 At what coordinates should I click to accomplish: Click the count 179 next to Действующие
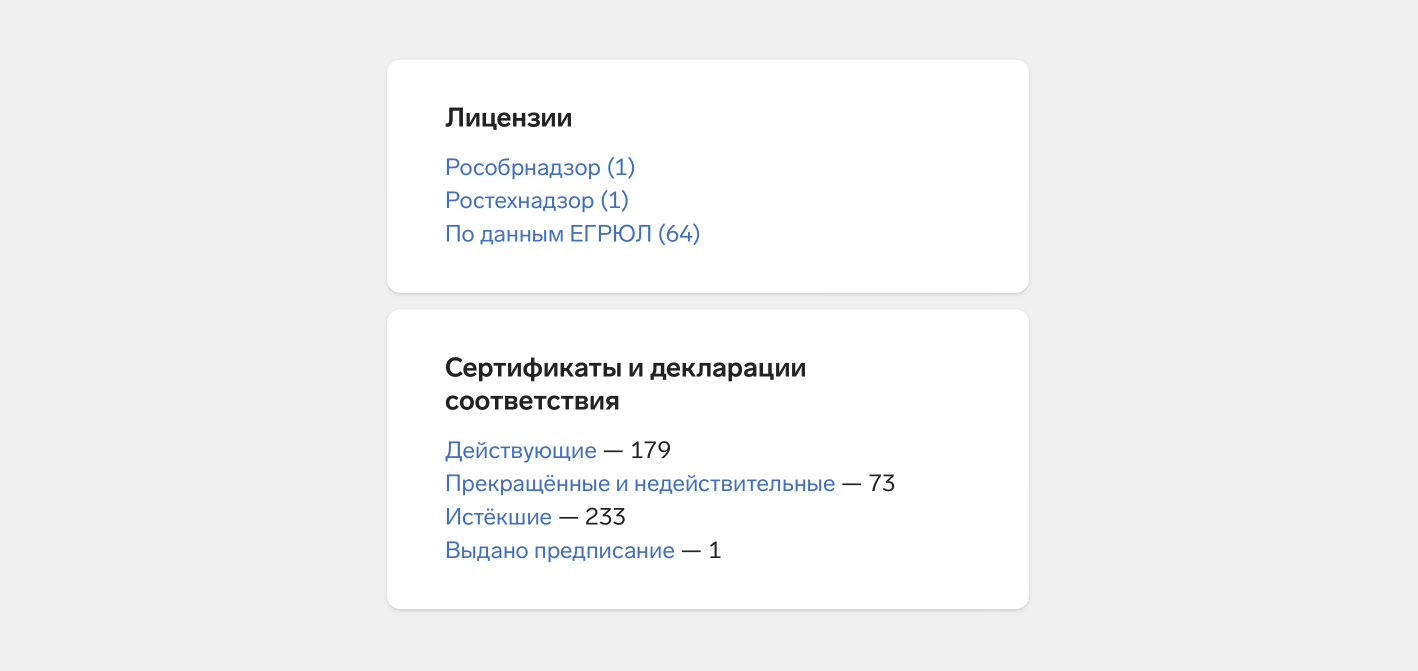tap(650, 450)
